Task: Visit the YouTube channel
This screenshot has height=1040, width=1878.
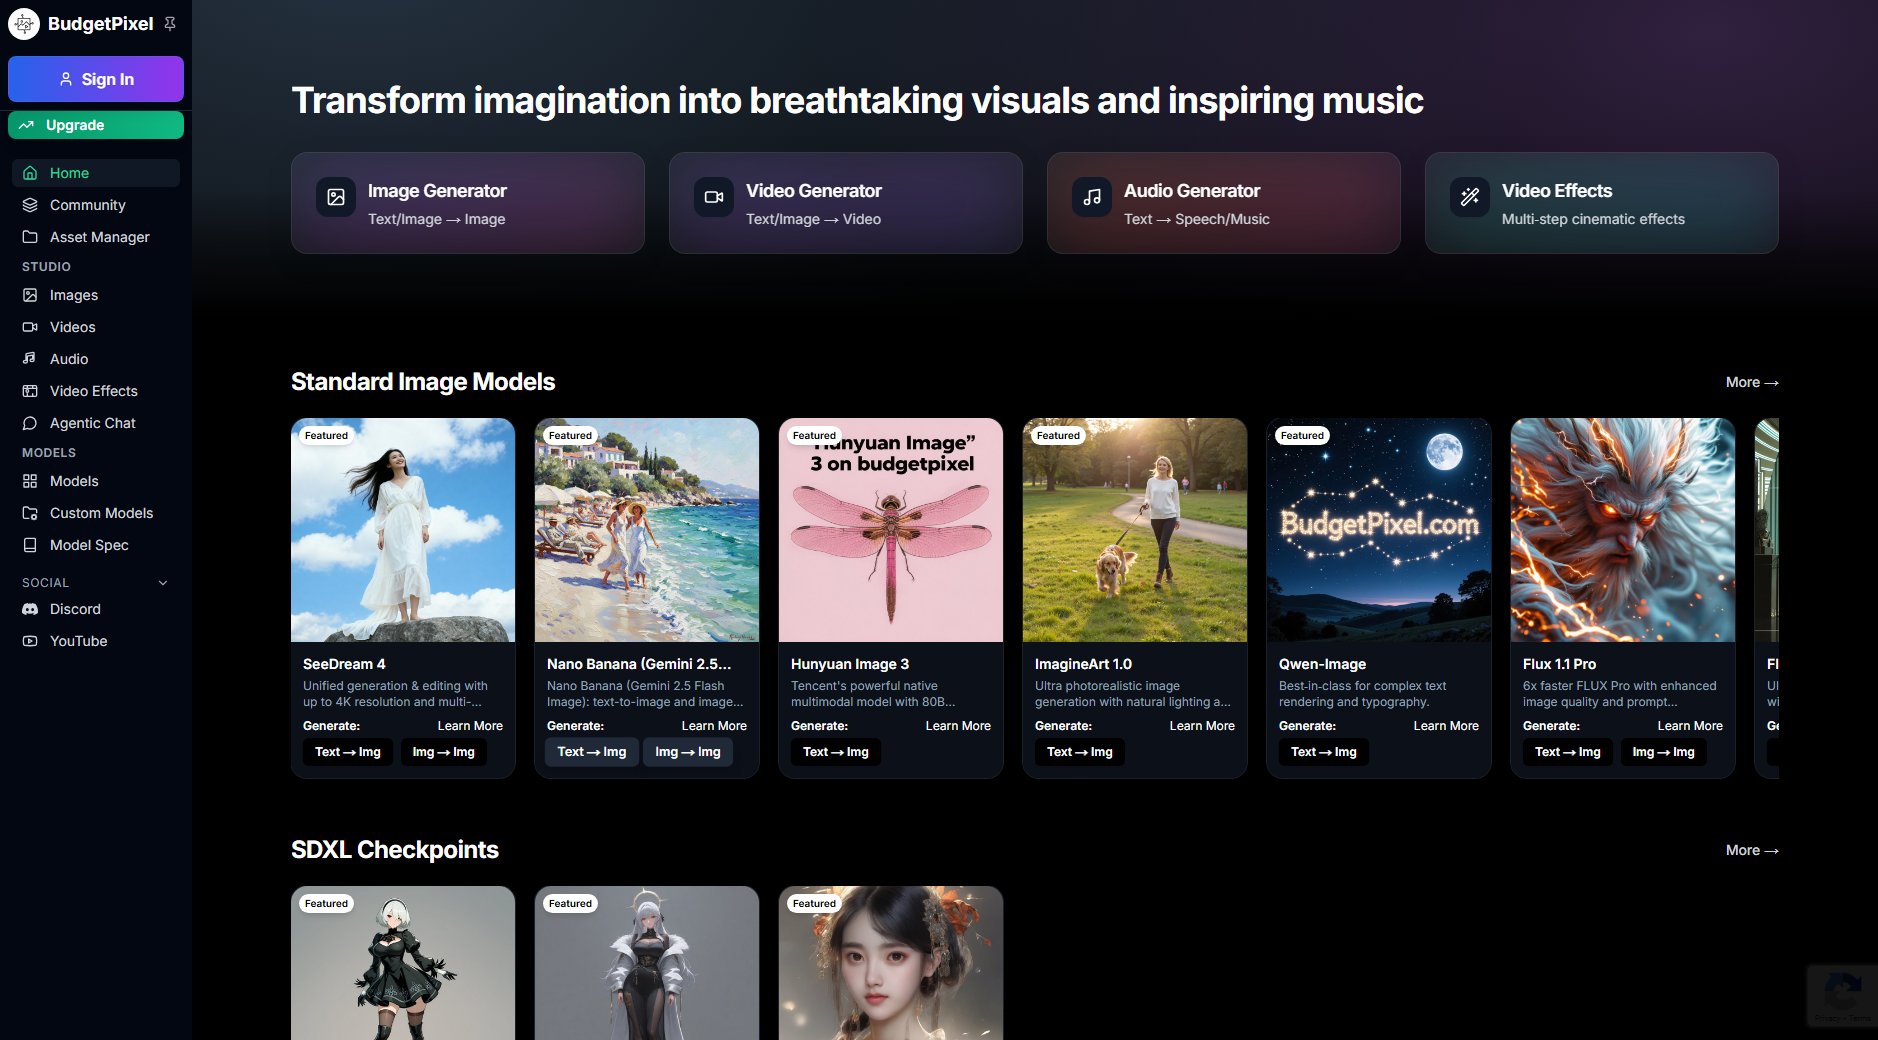Action: click(x=78, y=641)
